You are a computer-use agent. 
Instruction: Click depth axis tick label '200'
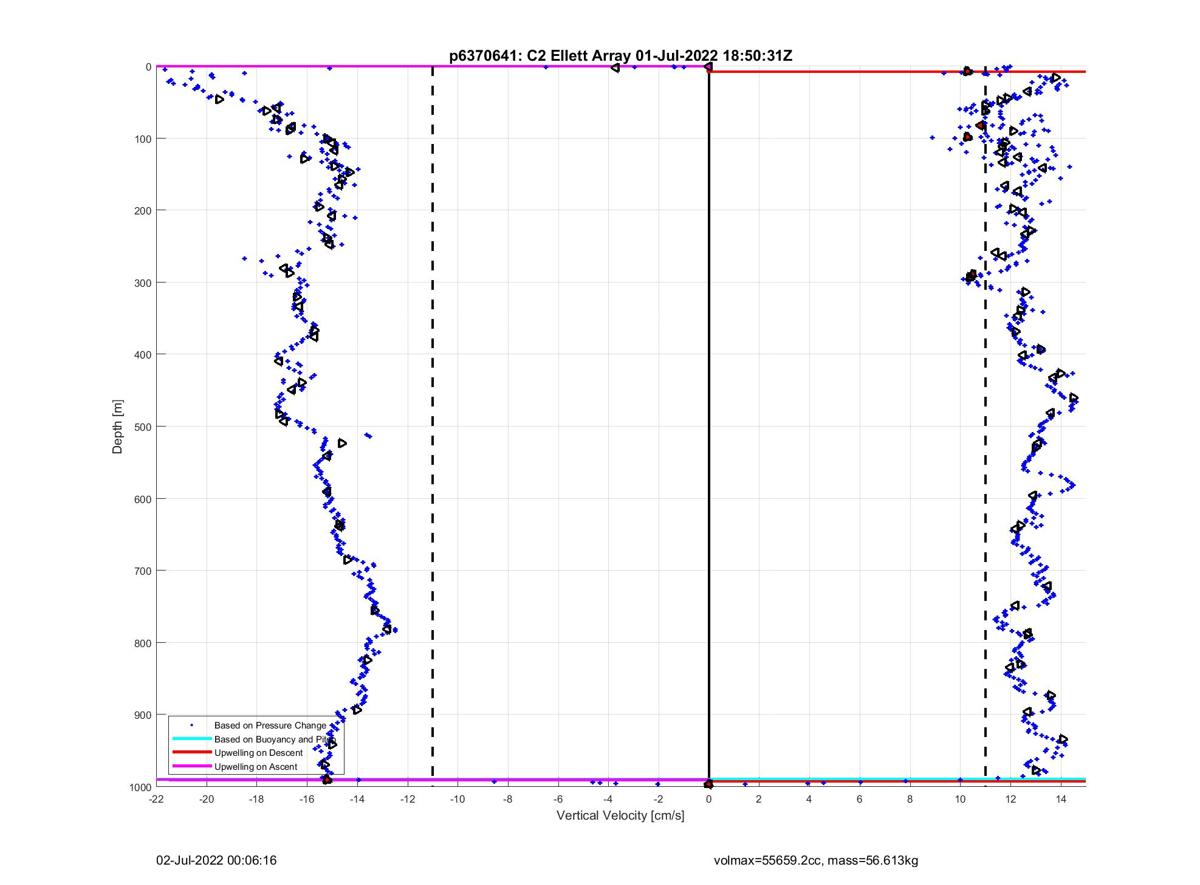[x=142, y=211]
